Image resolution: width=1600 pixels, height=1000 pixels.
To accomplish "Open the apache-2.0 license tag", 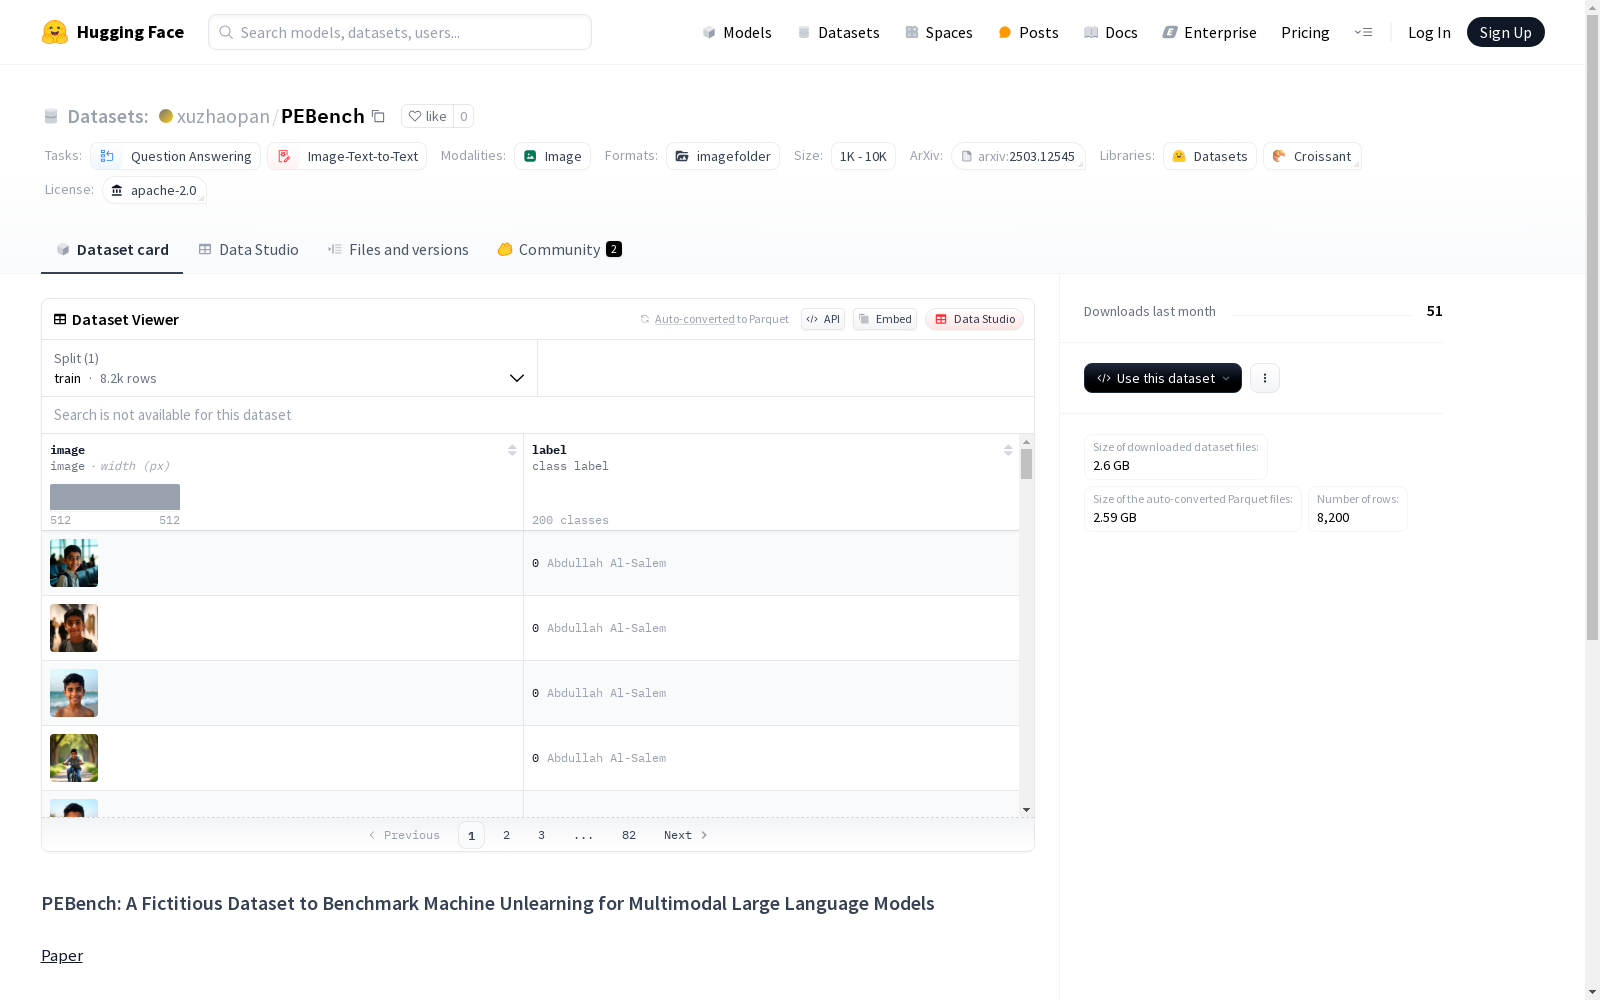I will tap(154, 190).
